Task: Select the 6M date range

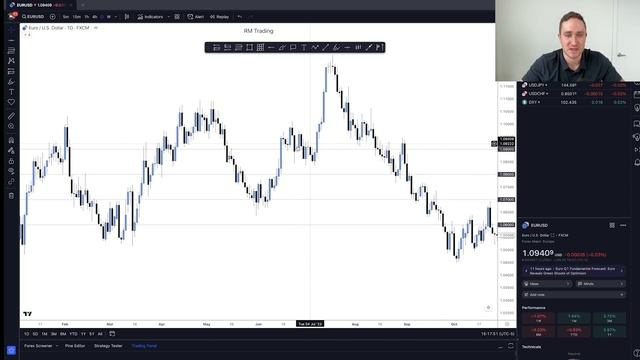Action: 63,334
